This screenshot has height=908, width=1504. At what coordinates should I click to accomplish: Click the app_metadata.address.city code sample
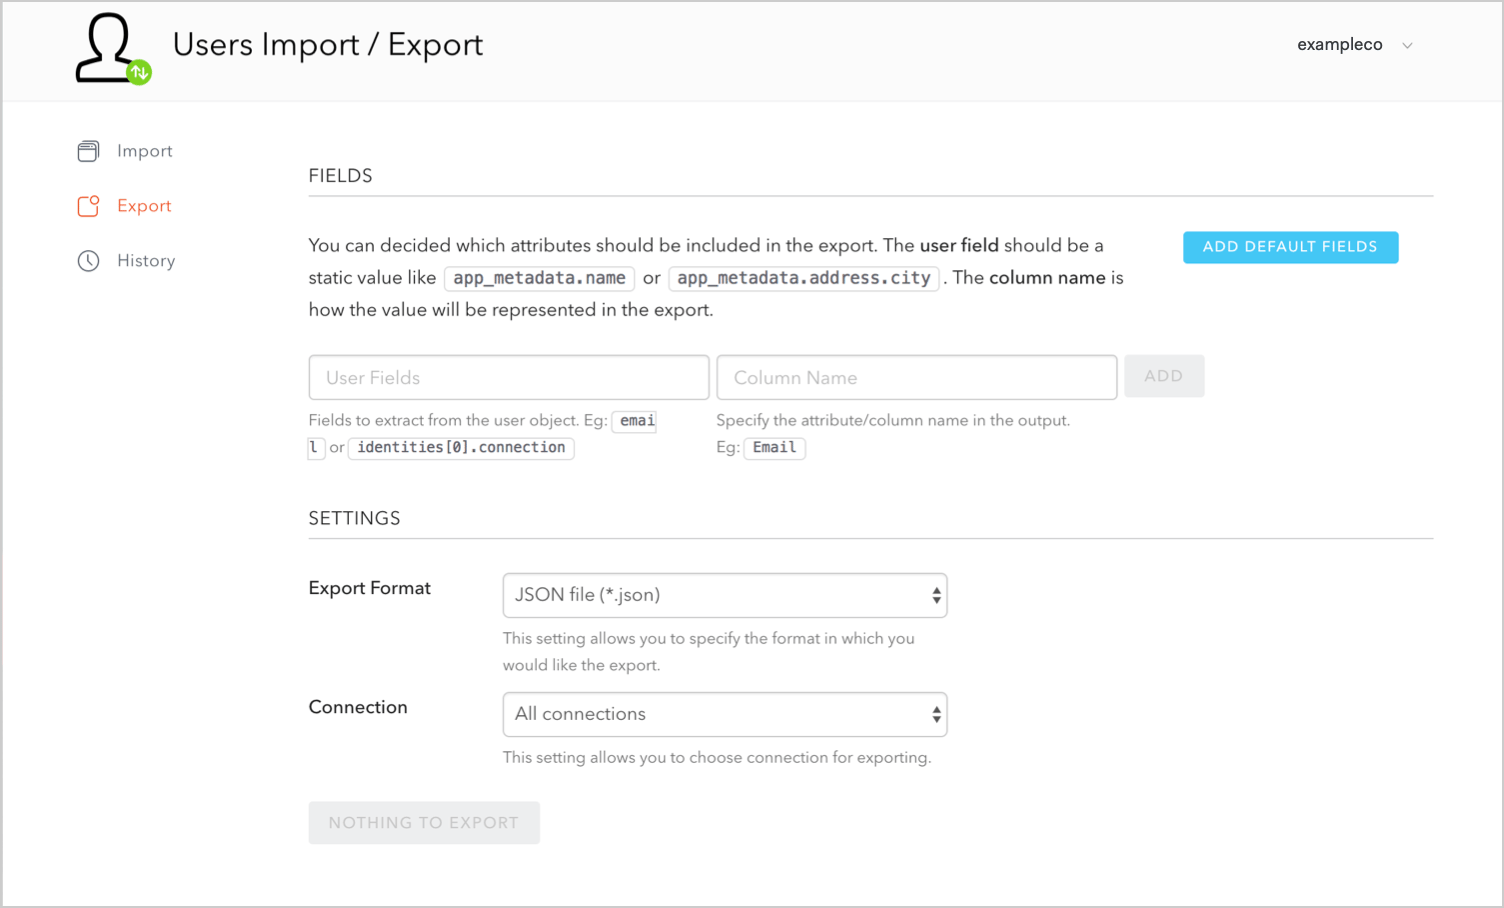[x=804, y=278]
